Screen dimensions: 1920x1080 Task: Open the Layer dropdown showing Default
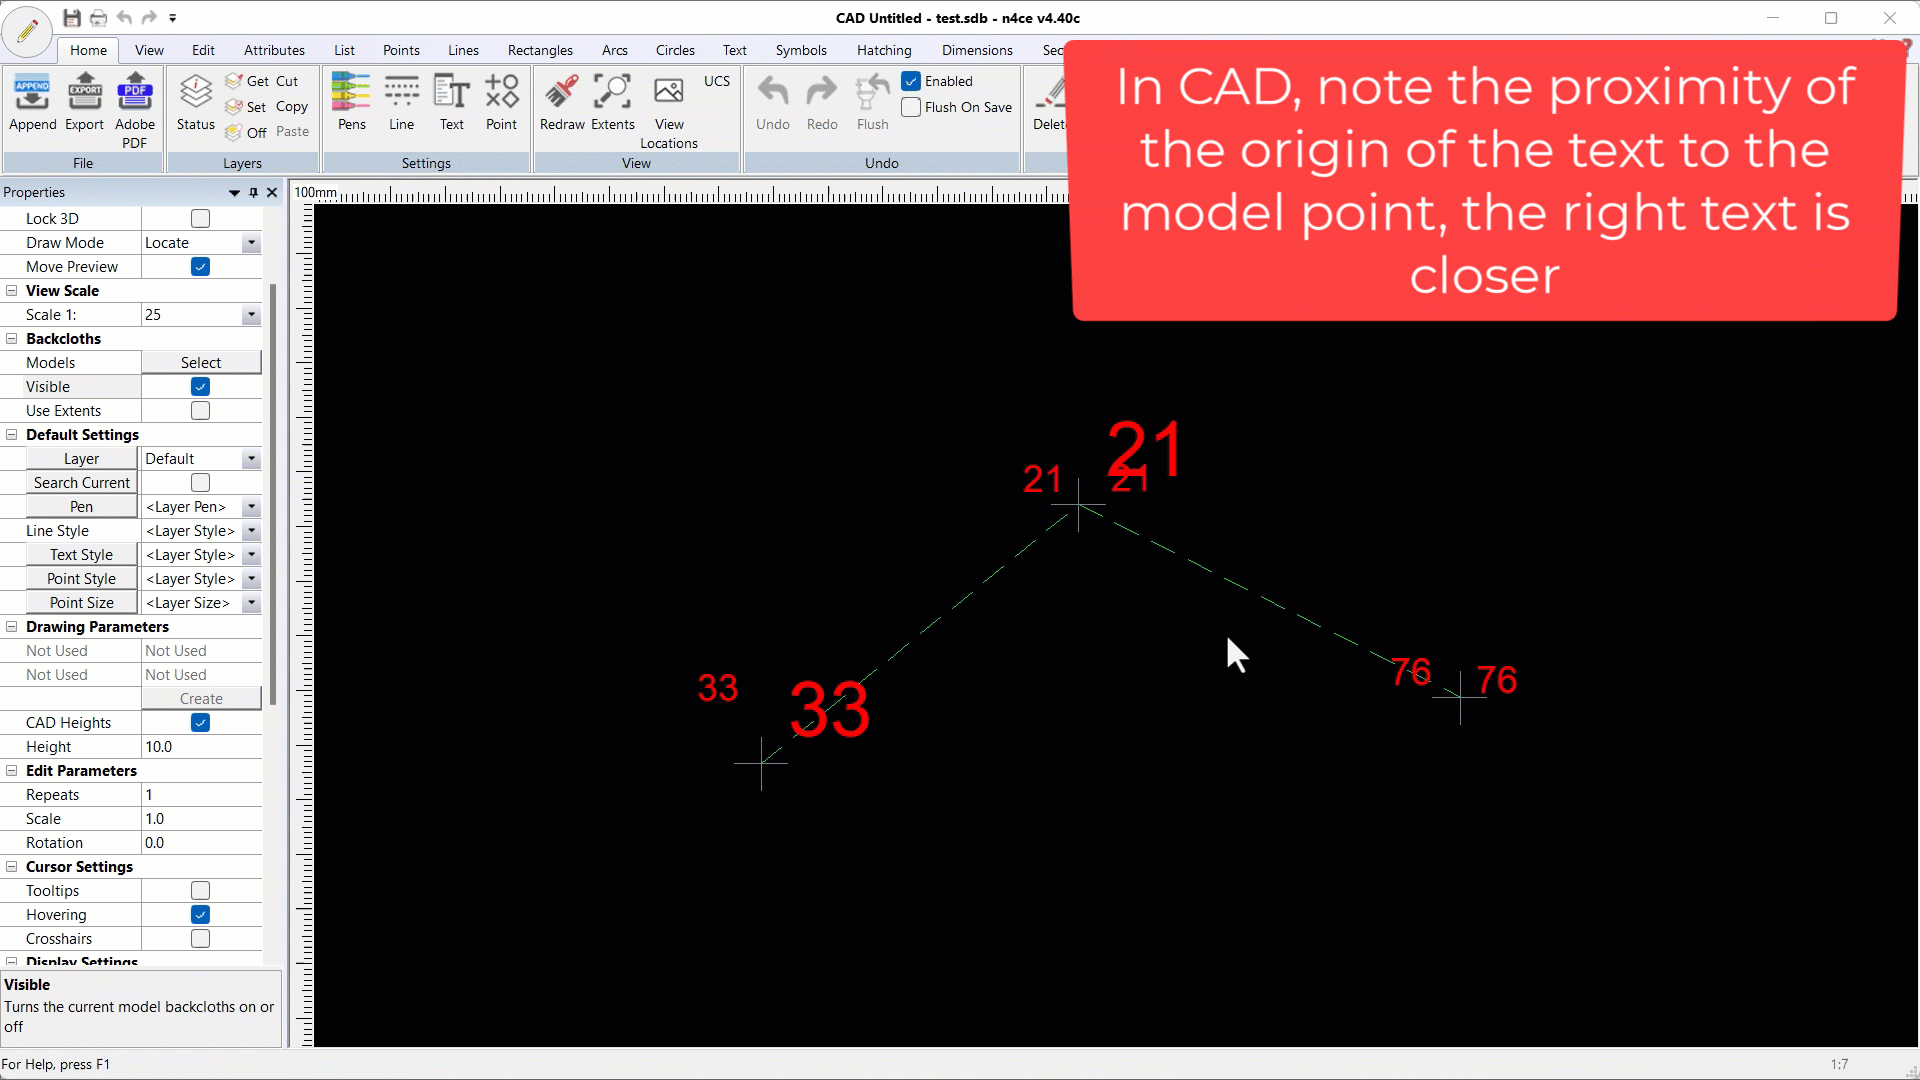pos(250,458)
